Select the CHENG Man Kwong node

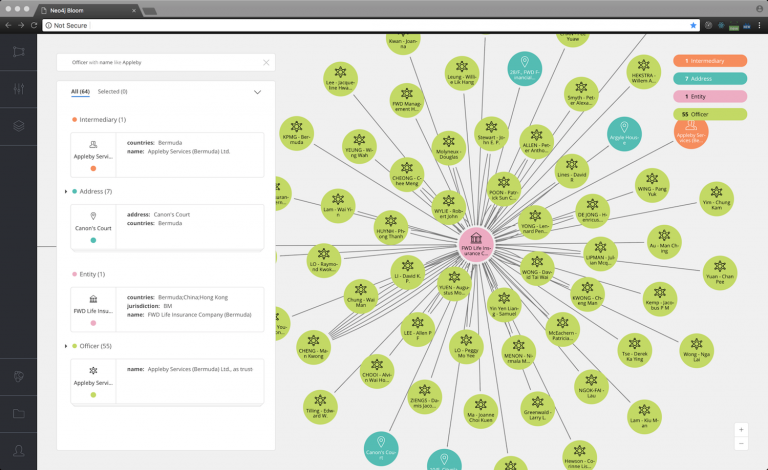coord(313,347)
